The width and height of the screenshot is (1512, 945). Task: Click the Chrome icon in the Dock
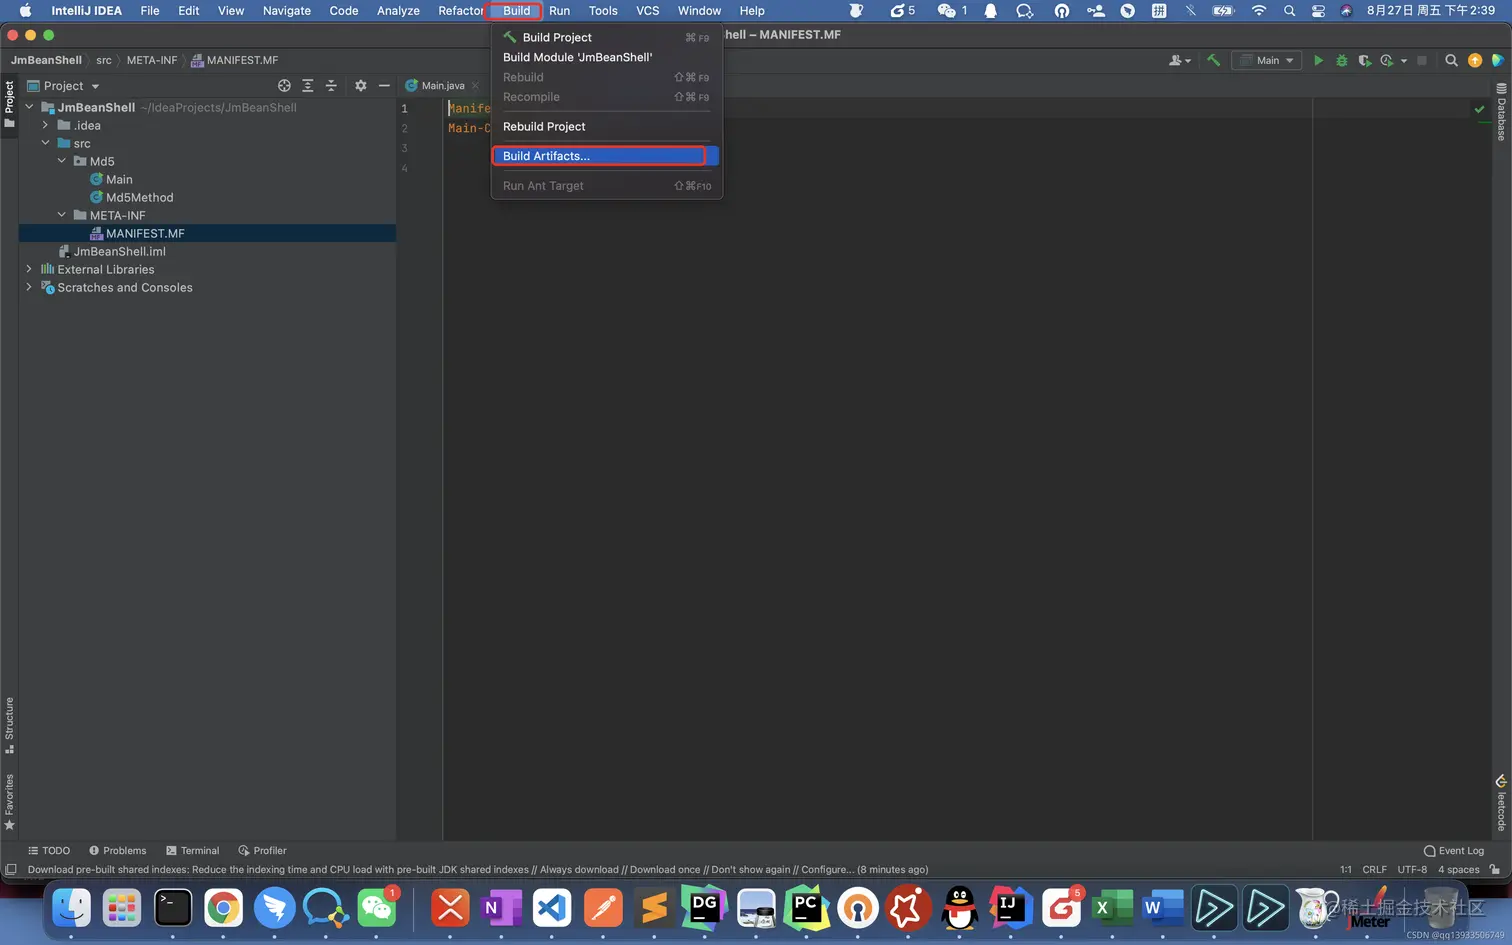(223, 908)
